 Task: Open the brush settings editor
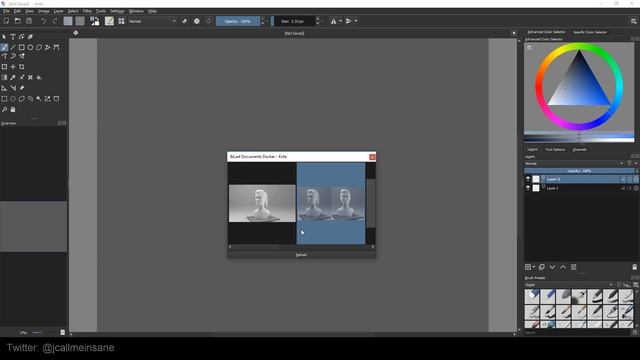click(109, 21)
